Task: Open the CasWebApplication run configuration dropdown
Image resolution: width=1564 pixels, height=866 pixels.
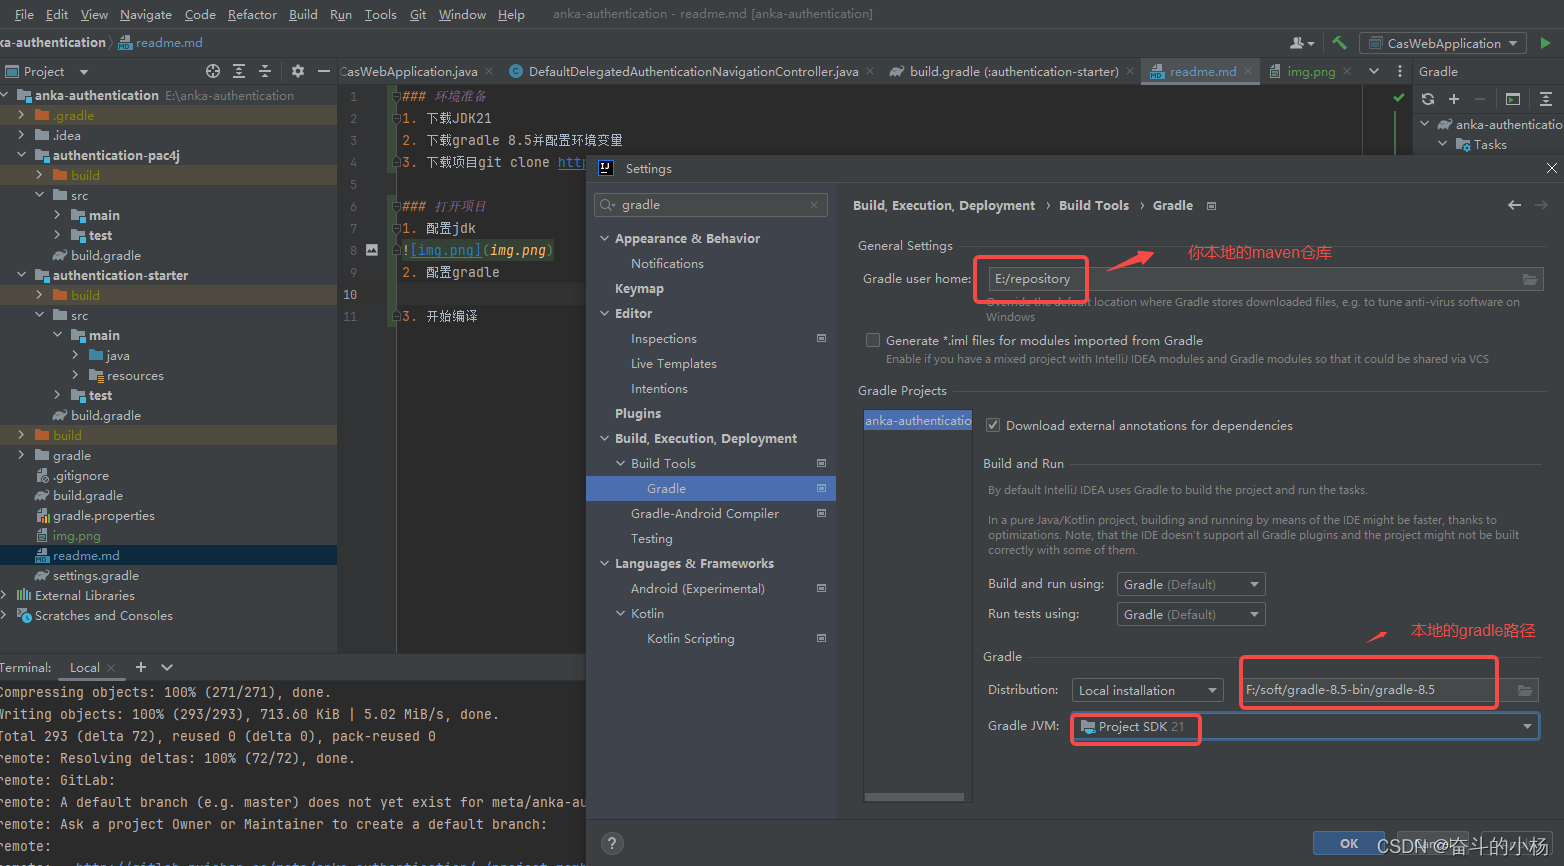Action: coord(1443,43)
